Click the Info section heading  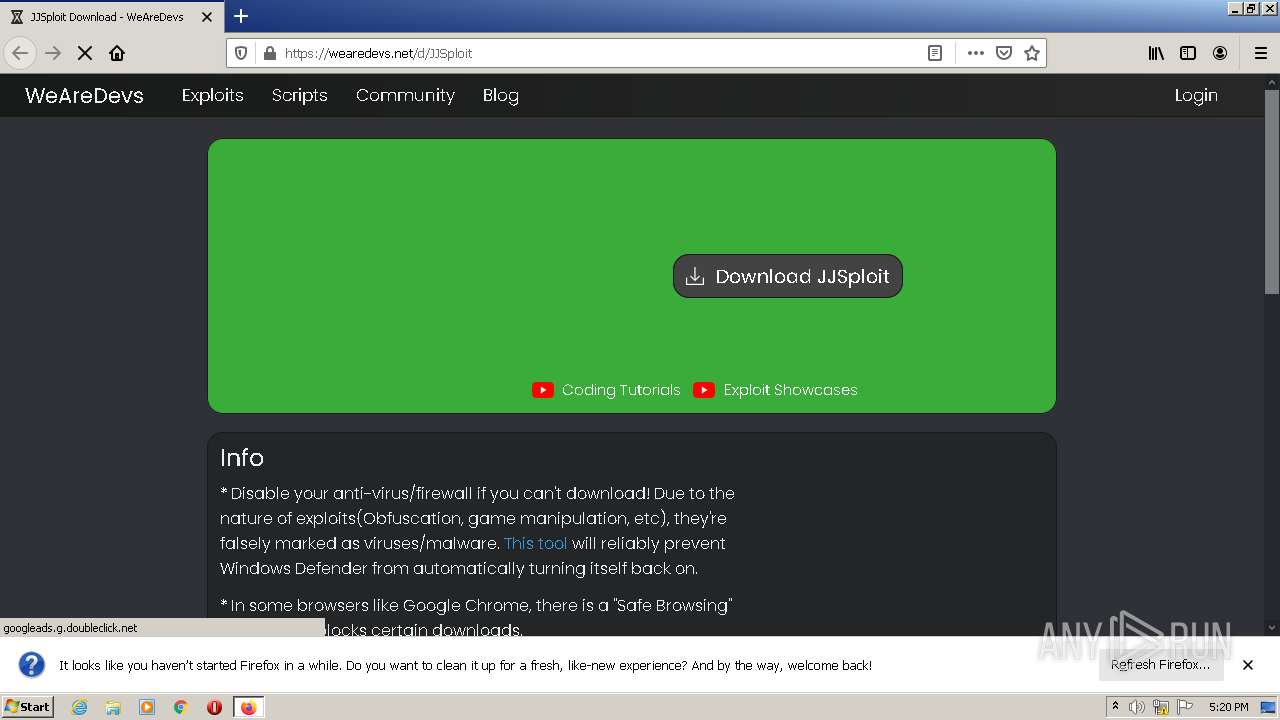tap(242, 457)
